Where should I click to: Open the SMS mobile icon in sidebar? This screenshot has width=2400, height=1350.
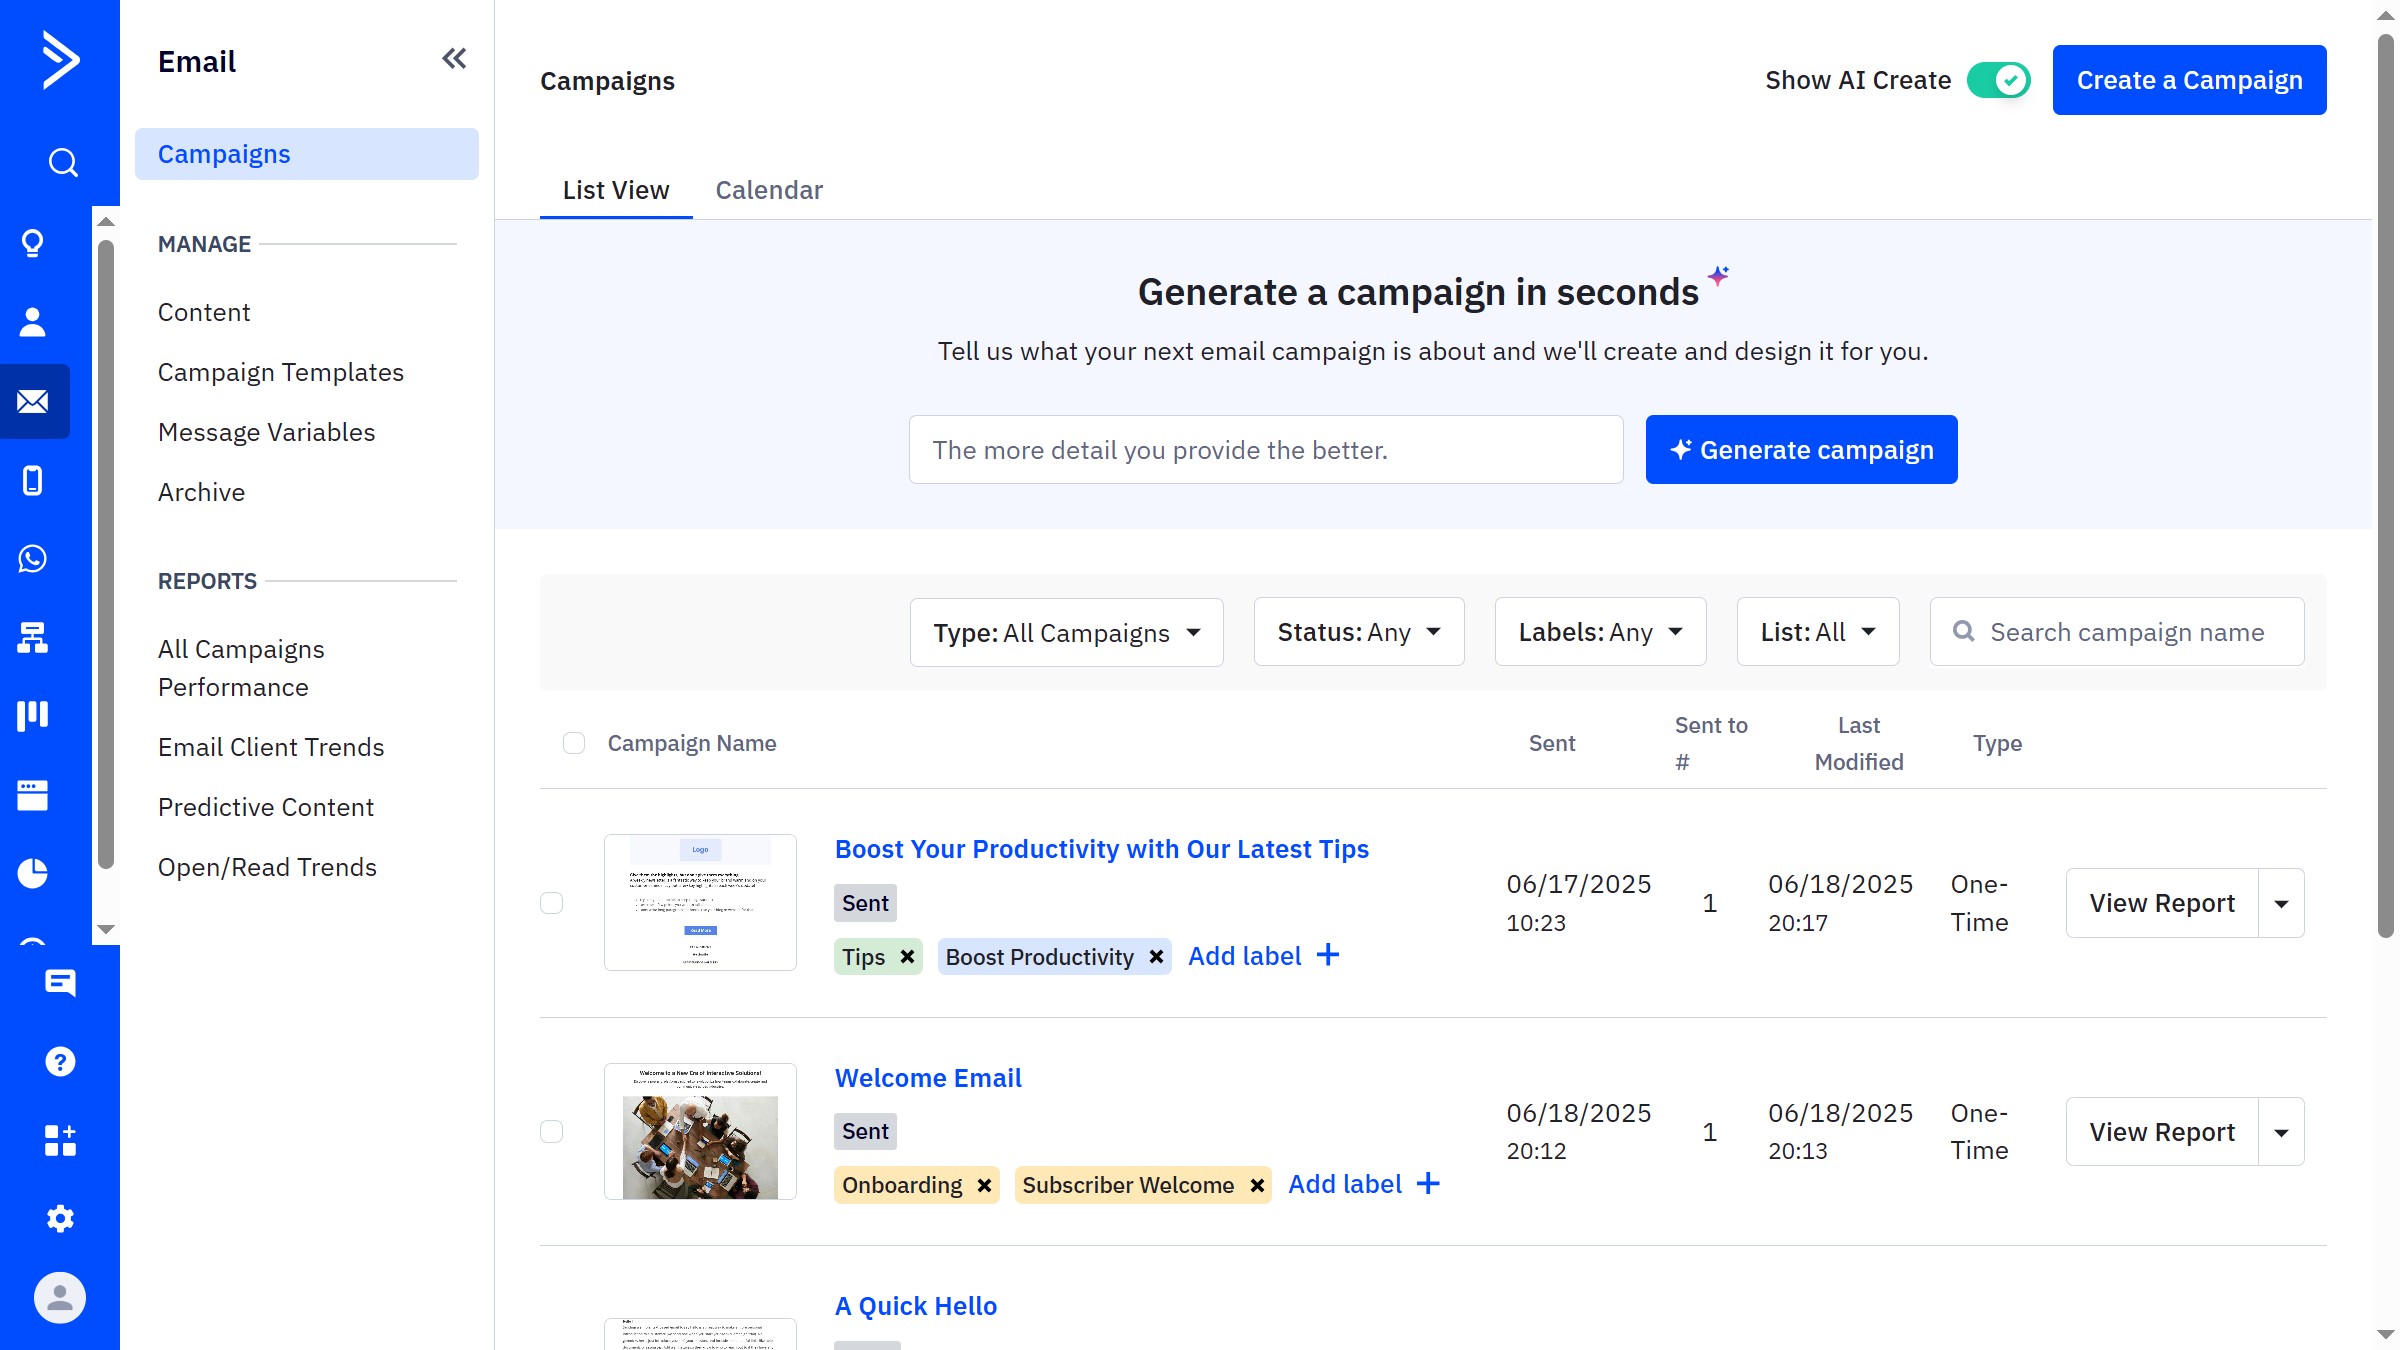pyautogui.click(x=33, y=481)
